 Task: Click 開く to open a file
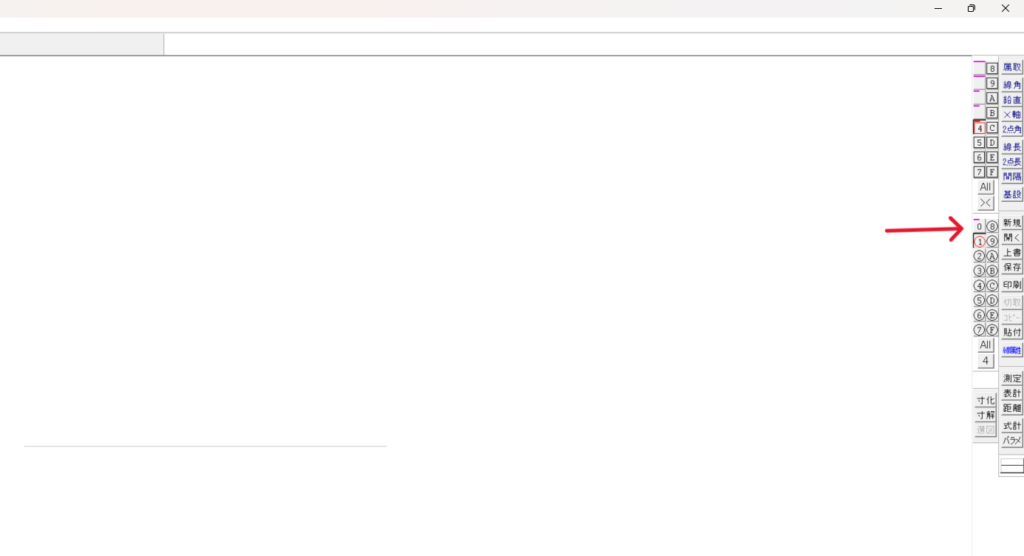(x=1012, y=238)
